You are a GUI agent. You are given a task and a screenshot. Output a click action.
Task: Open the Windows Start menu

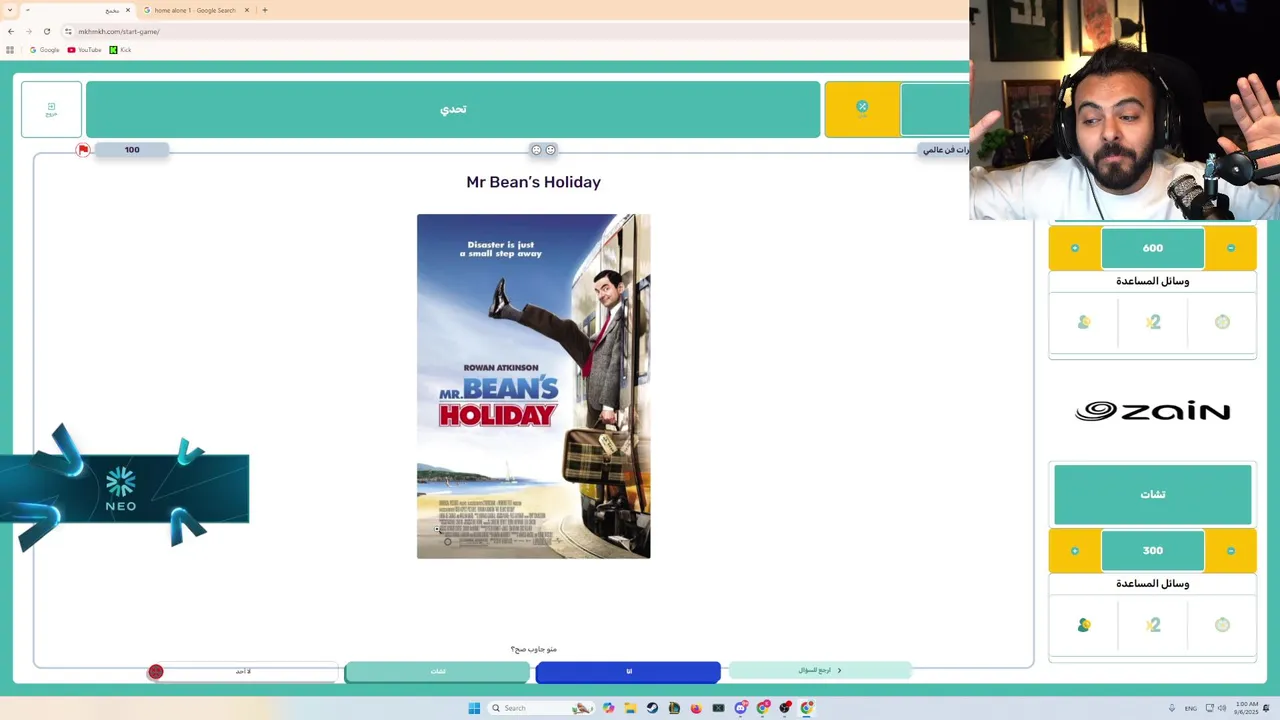[474, 708]
